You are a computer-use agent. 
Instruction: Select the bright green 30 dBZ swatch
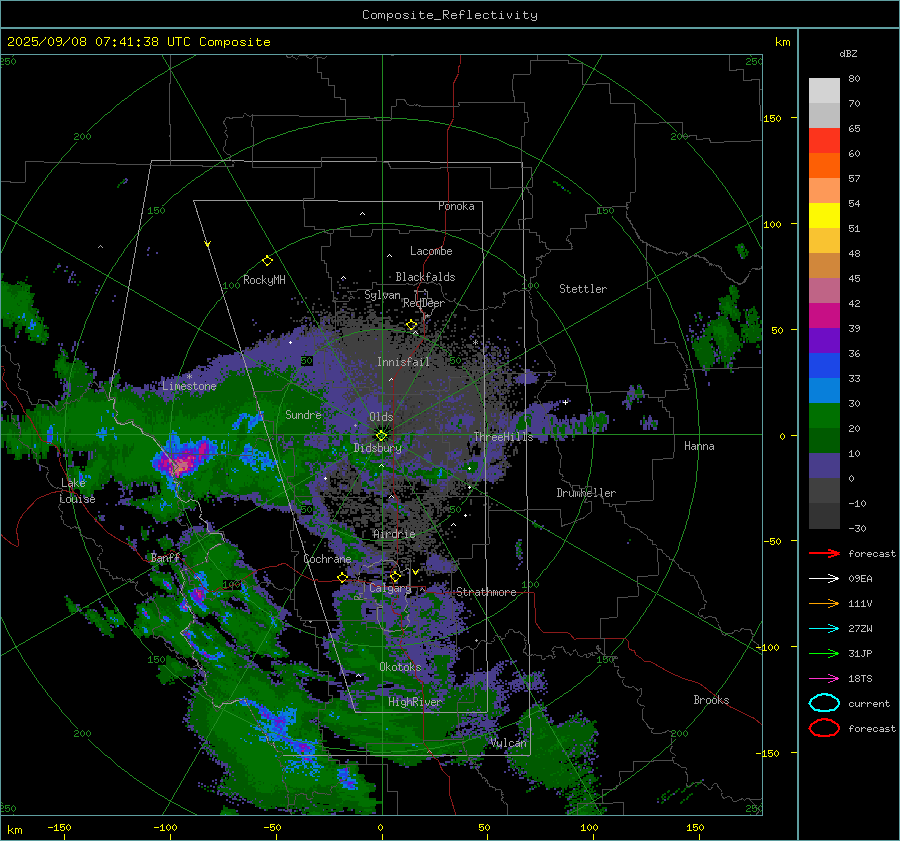824,416
